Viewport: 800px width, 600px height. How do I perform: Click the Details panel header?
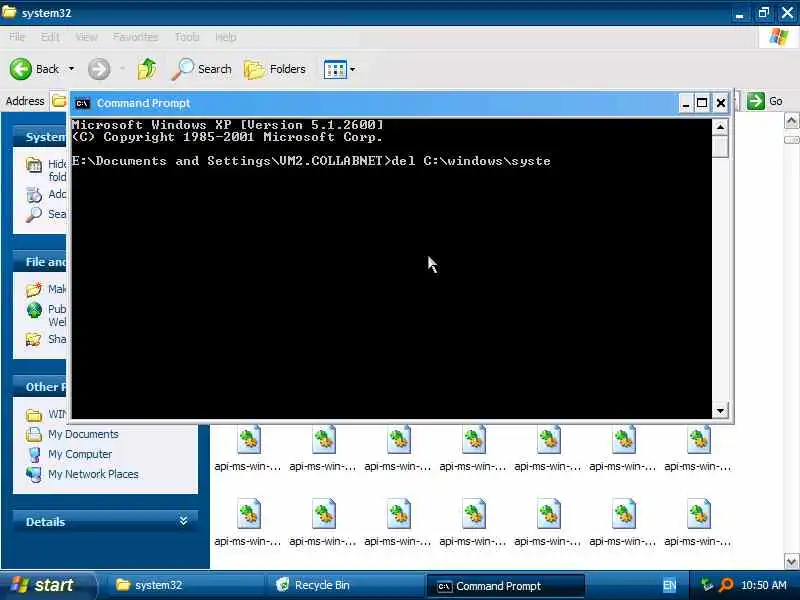tap(105, 521)
